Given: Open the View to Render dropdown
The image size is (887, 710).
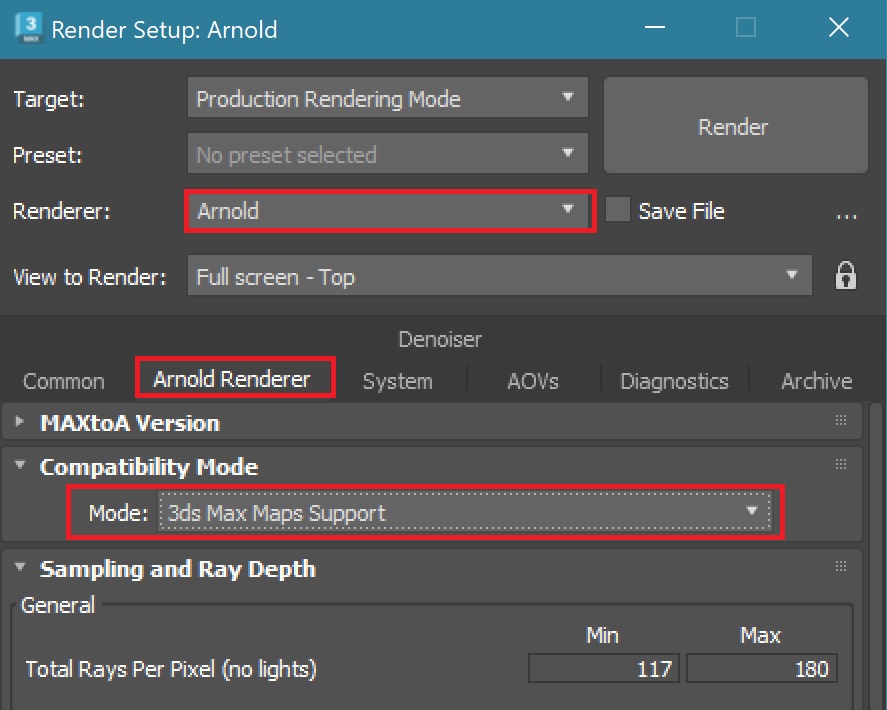Looking at the screenshot, I should coord(499,276).
